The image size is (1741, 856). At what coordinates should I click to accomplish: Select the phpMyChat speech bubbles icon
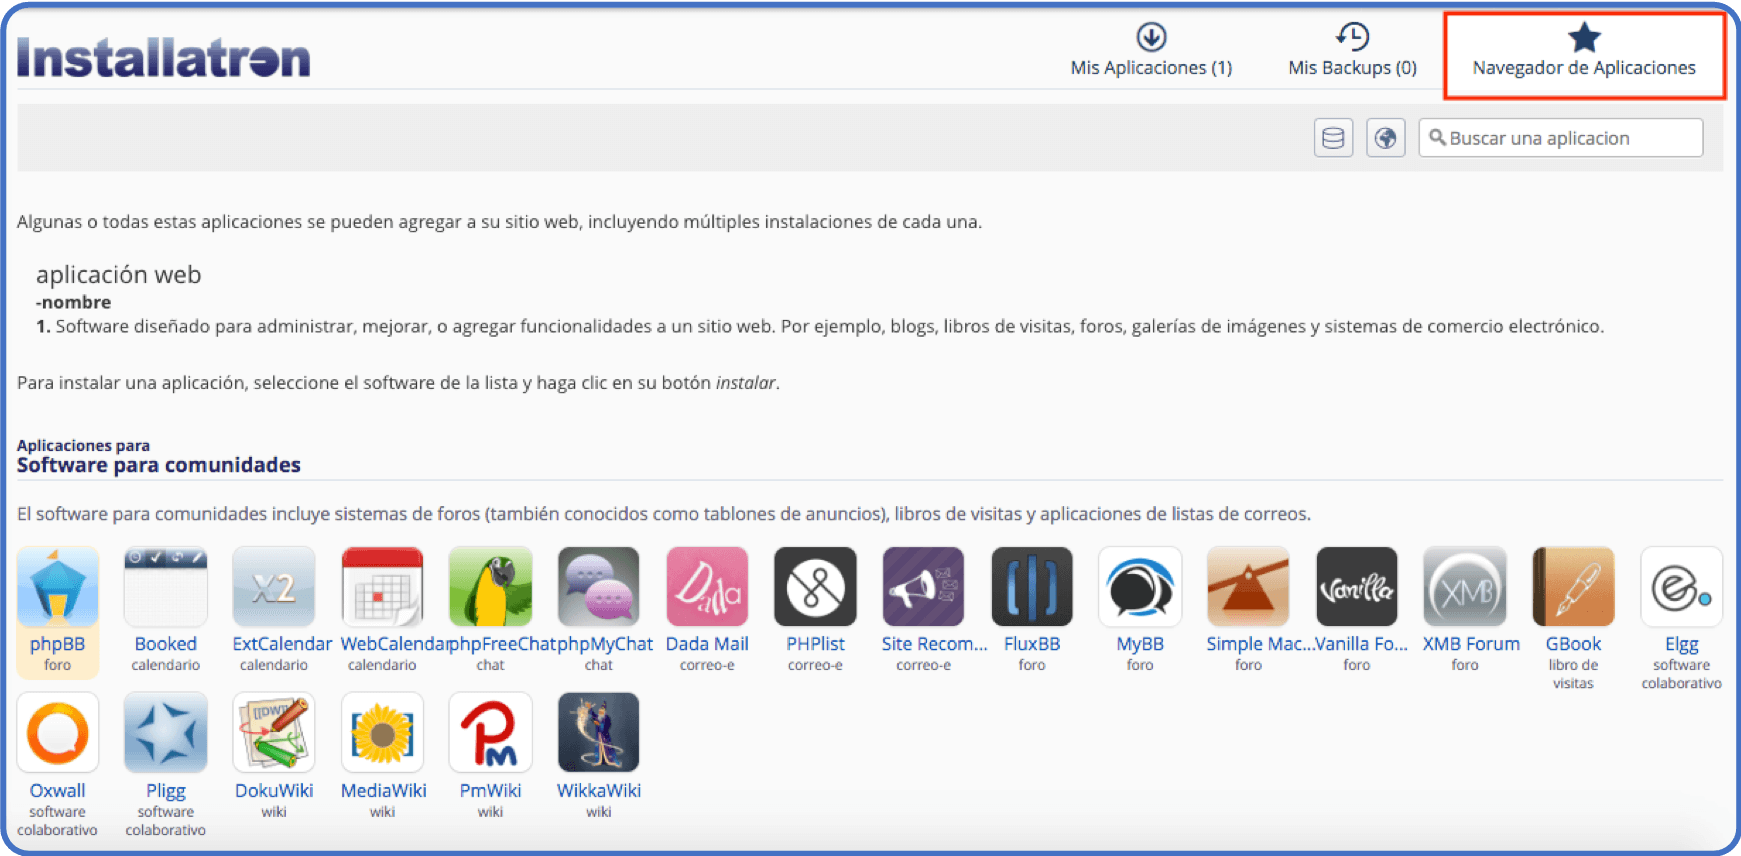(599, 587)
